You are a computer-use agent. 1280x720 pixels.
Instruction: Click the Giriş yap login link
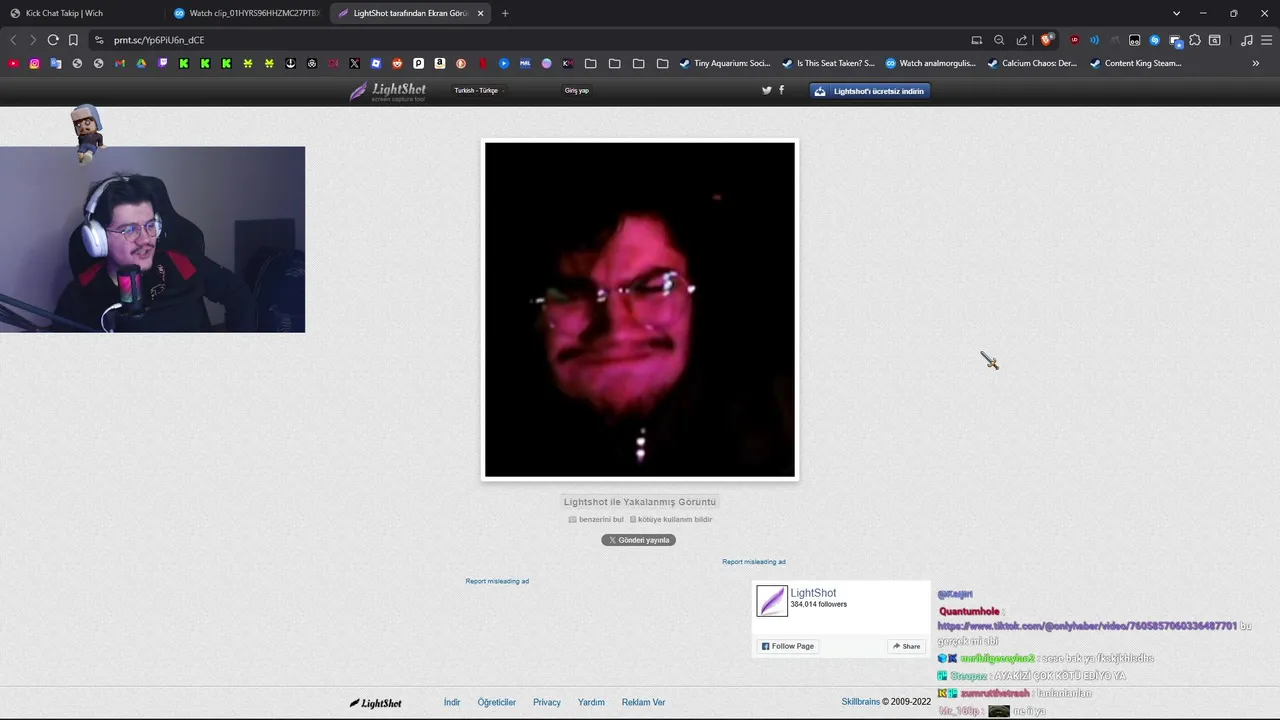(x=577, y=90)
